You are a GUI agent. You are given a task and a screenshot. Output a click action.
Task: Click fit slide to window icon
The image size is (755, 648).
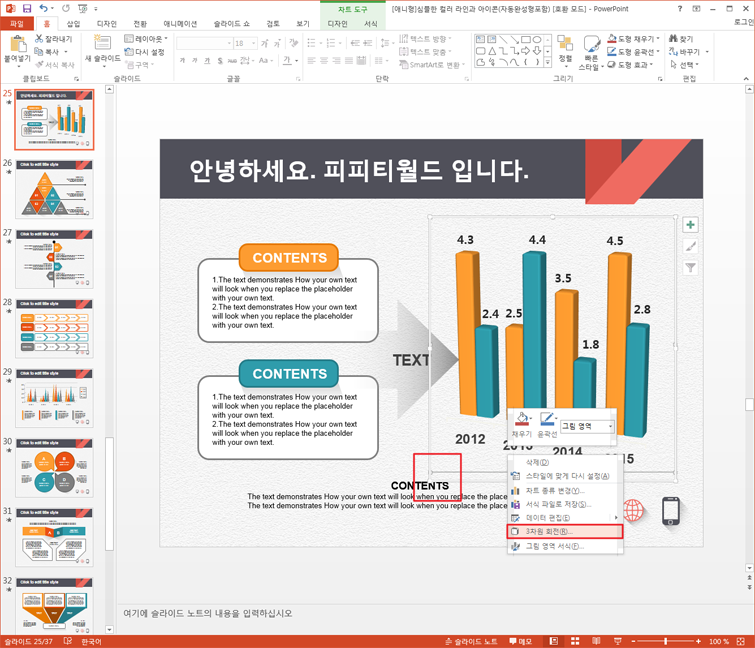click(741, 641)
